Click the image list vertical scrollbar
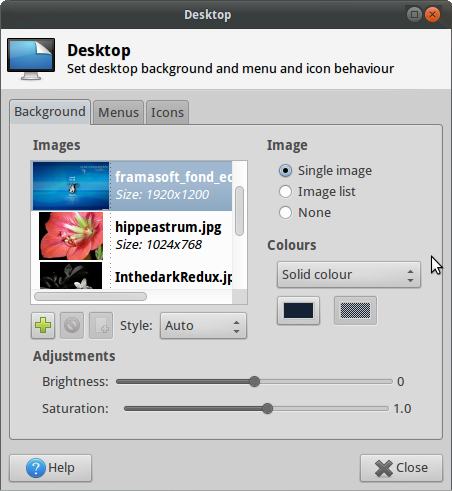The height and width of the screenshot is (491, 452). click(x=239, y=211)
